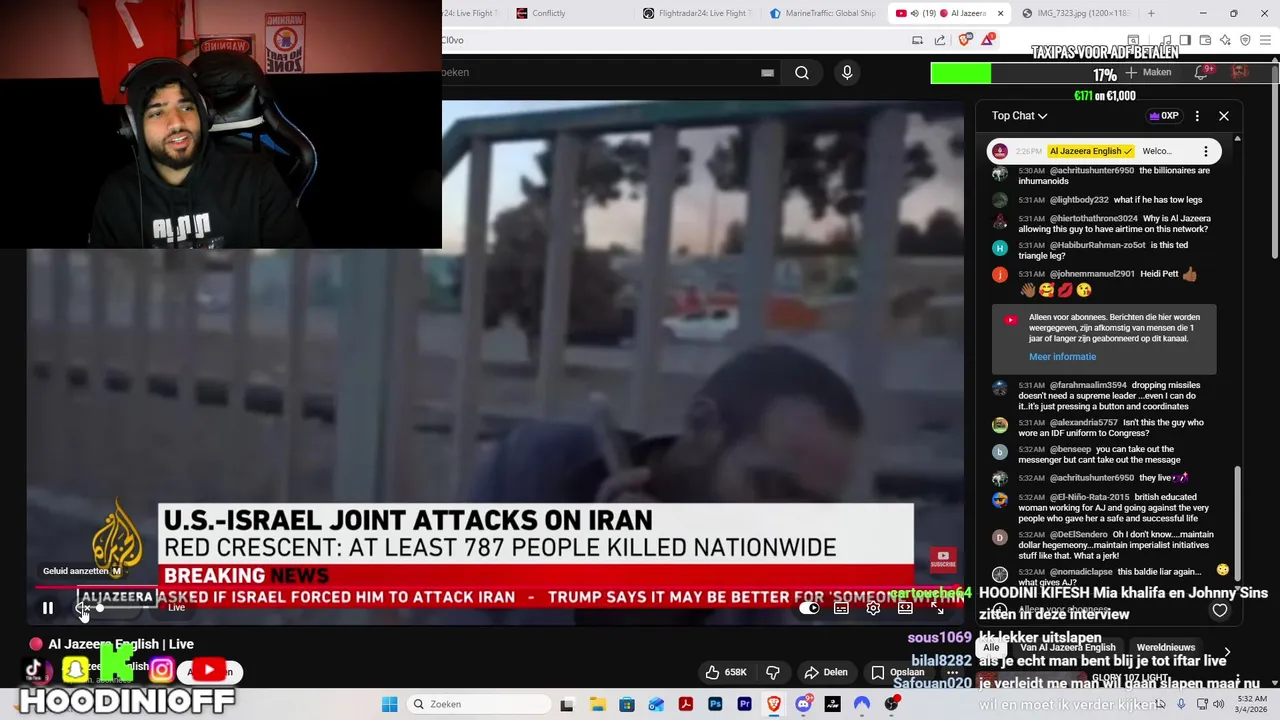Click the cast screen icon in address bar
Viewport: 1280px width, 720px height.
(x=917, y=40)
